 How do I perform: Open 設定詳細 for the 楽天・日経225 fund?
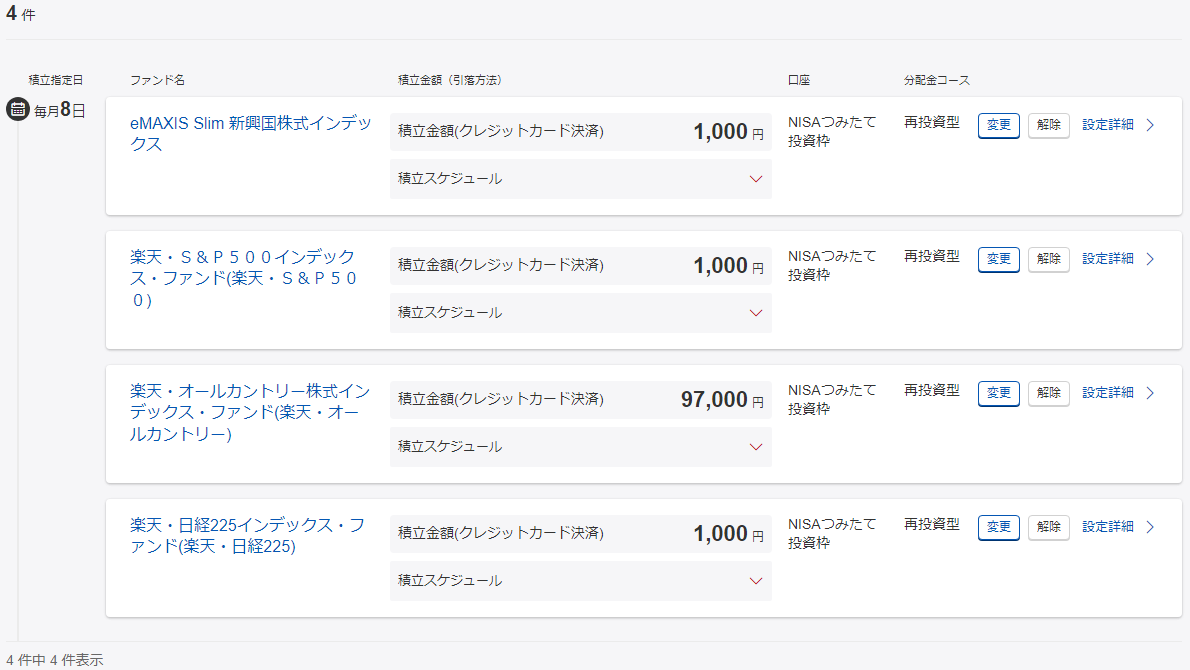point(1108,527)
